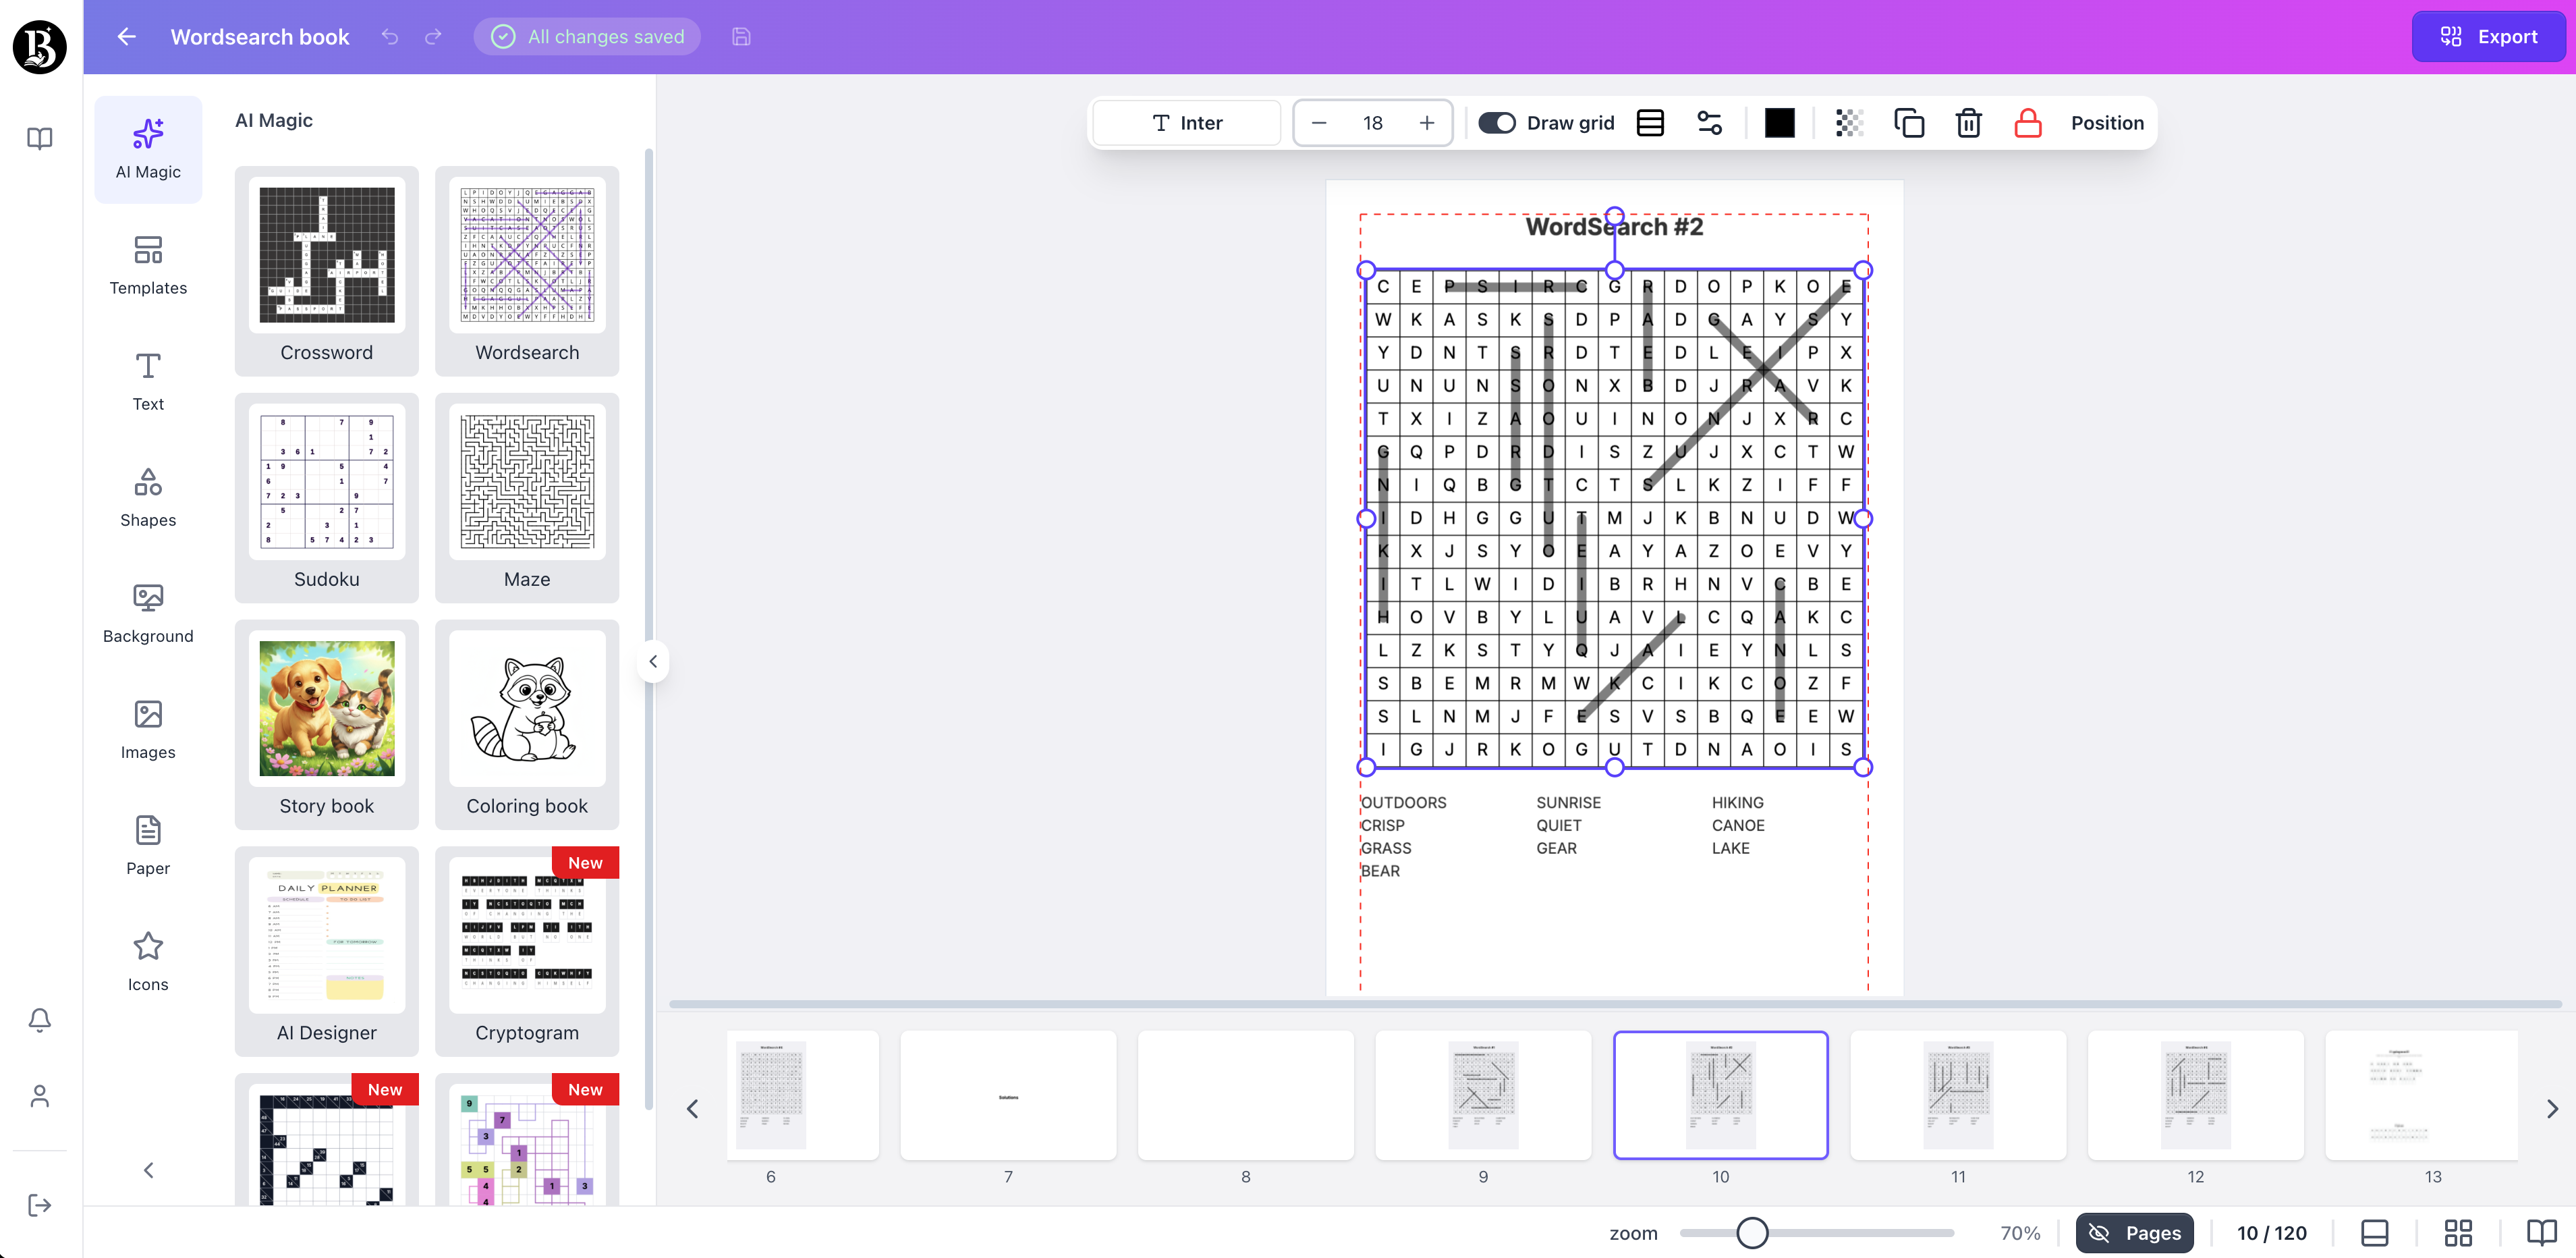
Task: Undo the last change
Action: (x=389, y=37)
